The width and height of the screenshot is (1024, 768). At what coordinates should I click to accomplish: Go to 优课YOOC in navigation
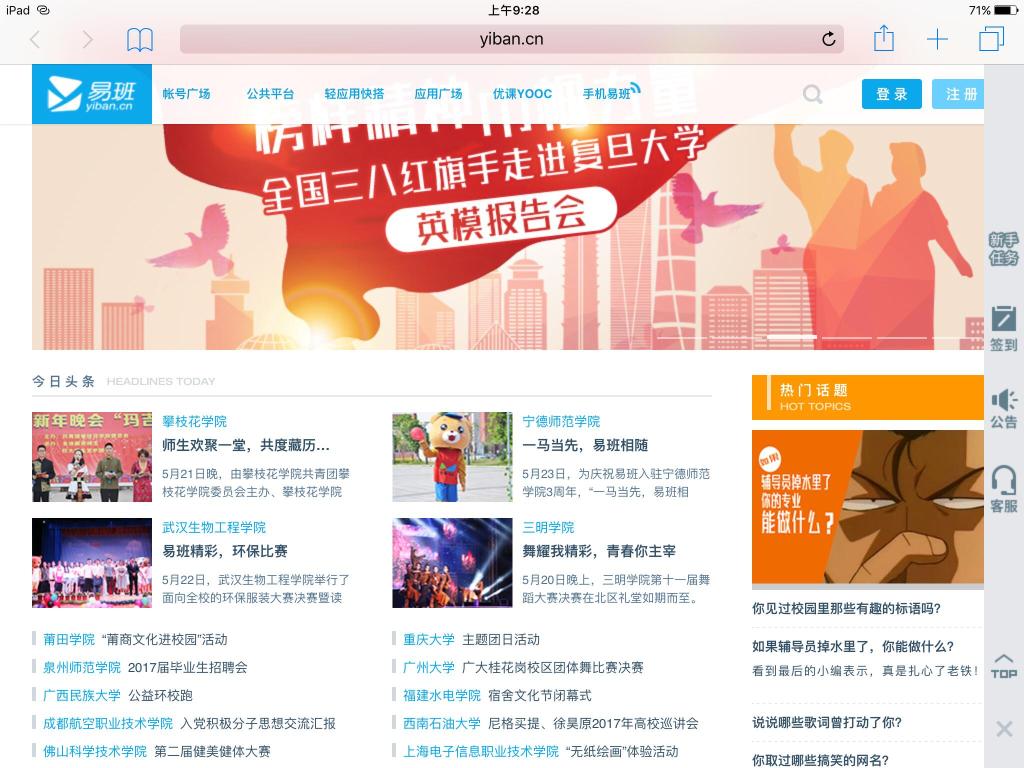[522, 94]
